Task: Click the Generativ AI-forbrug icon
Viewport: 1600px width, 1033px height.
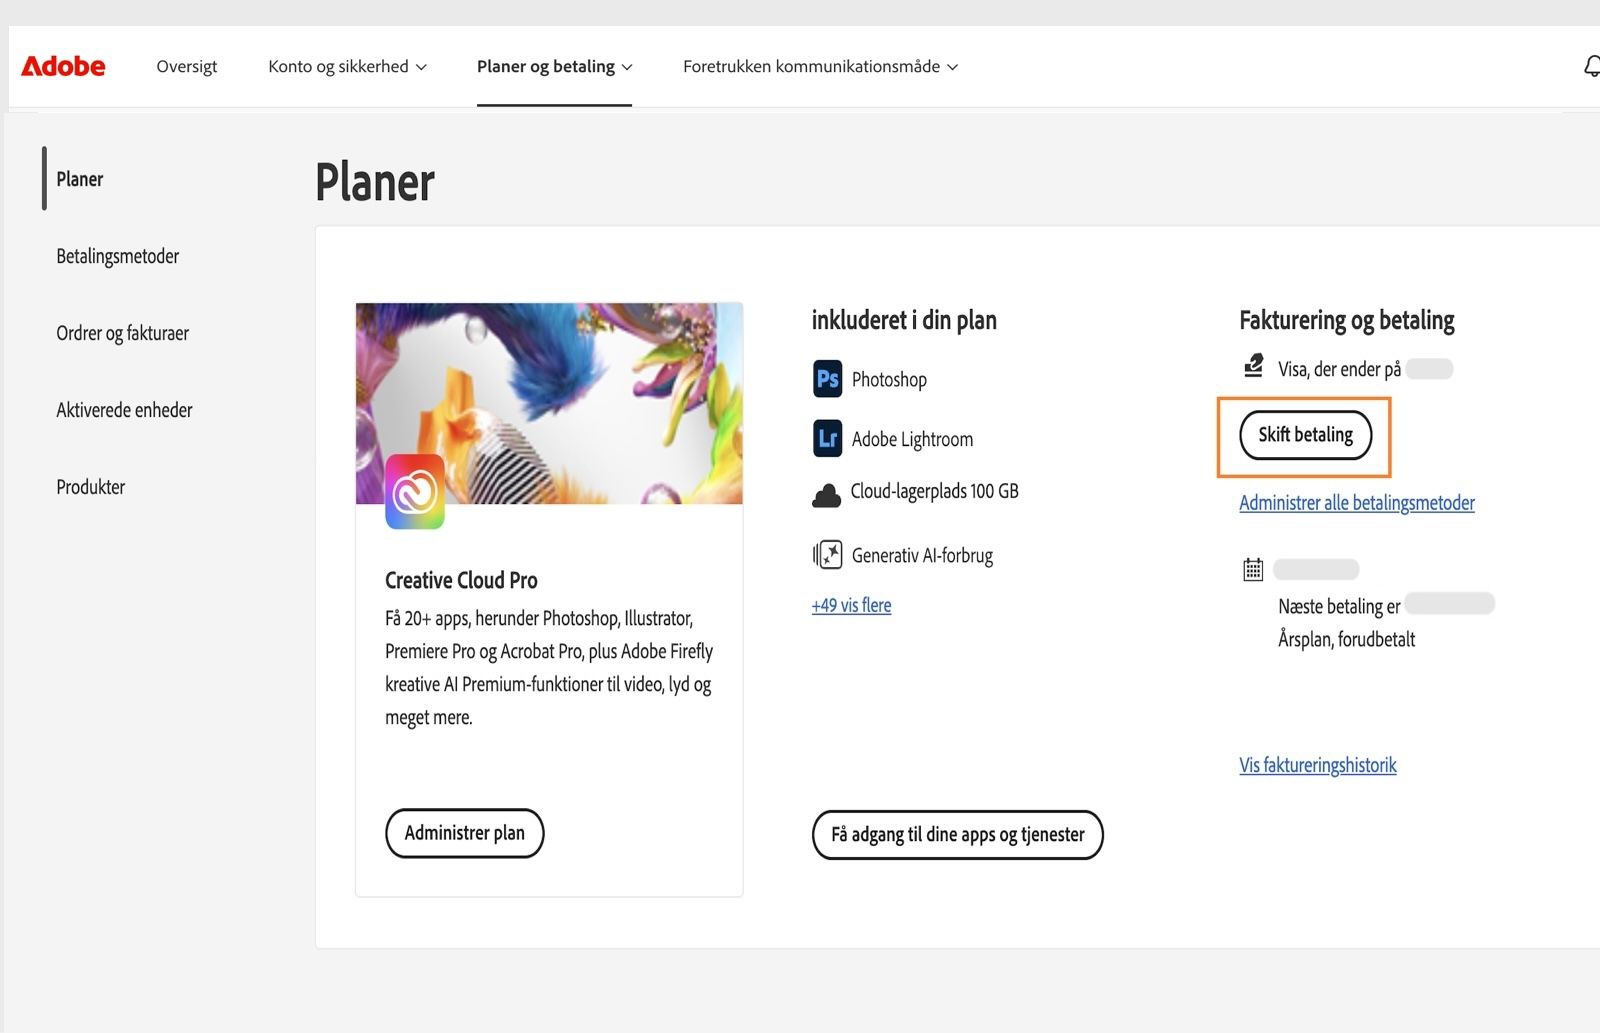Action: (828, 554)
